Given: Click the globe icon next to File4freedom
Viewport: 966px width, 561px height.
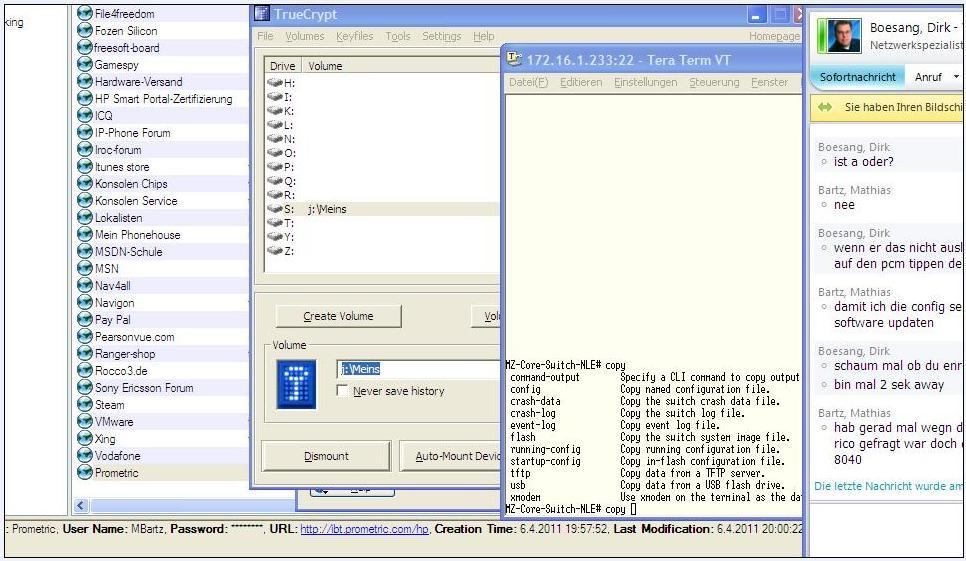Looking at the screenshot, I should pos(84,13).
